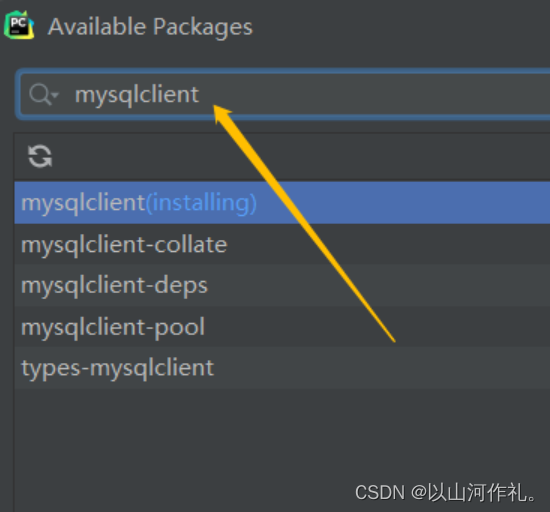
Task: Click the PyCharm logo in title bar
Action: (19, 25)
